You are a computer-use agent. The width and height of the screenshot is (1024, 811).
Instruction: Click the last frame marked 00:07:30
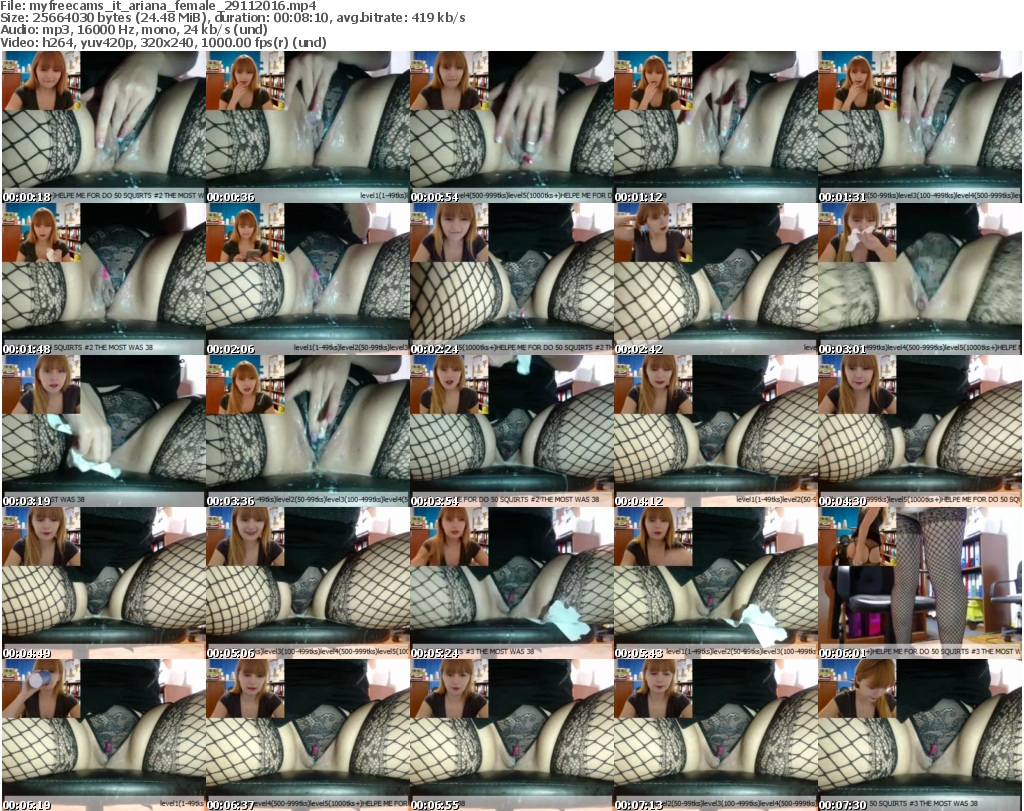pyautogui.click(x=919, y=735)
